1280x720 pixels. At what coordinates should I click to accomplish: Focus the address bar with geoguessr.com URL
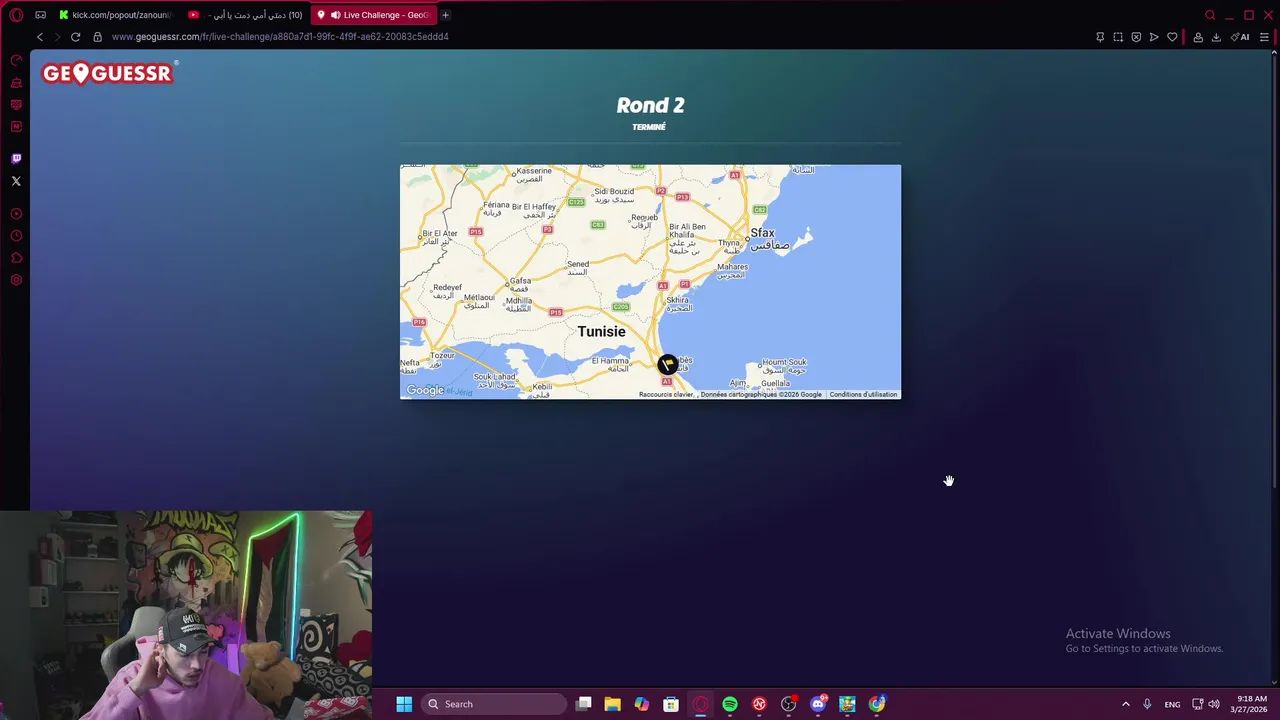pyautogui.click(x=280, y=37)
